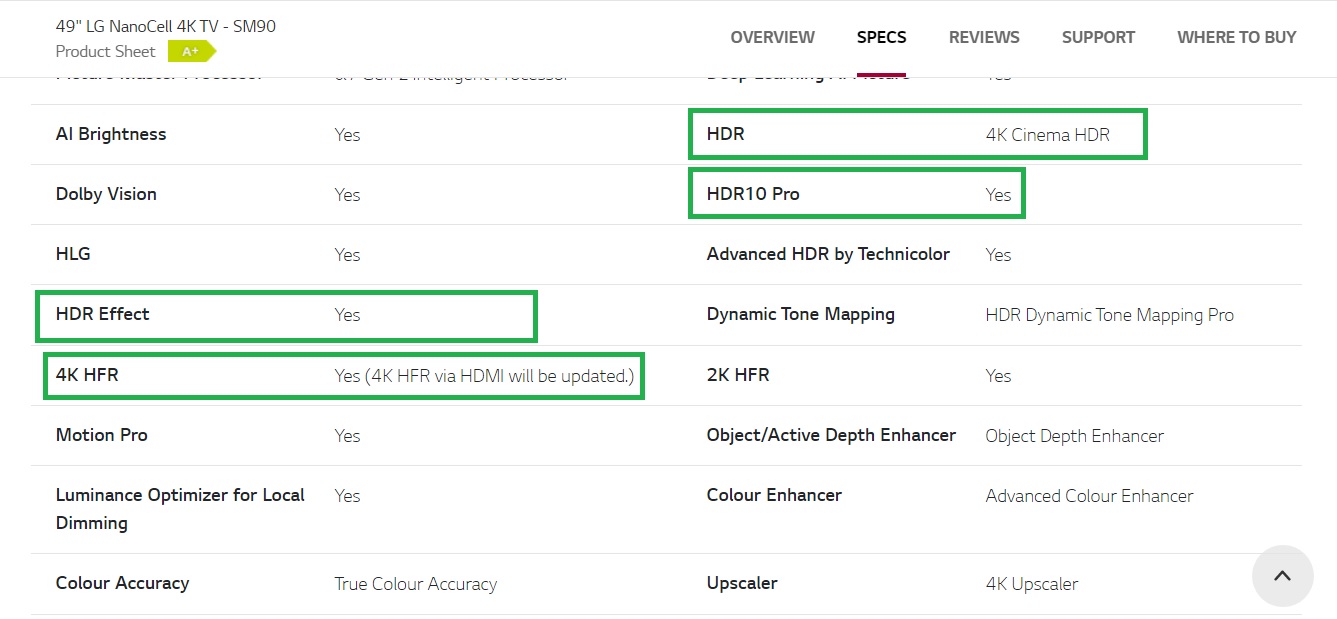The image size is (1337, 619).
Task: Click the Advanced Colour Enhancer value
Action: pyautogui.click(x=1089, y=496)
